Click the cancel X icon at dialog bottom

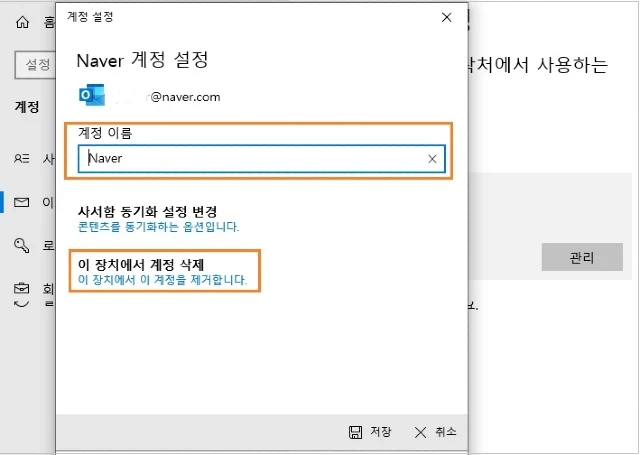click(420, 433)
